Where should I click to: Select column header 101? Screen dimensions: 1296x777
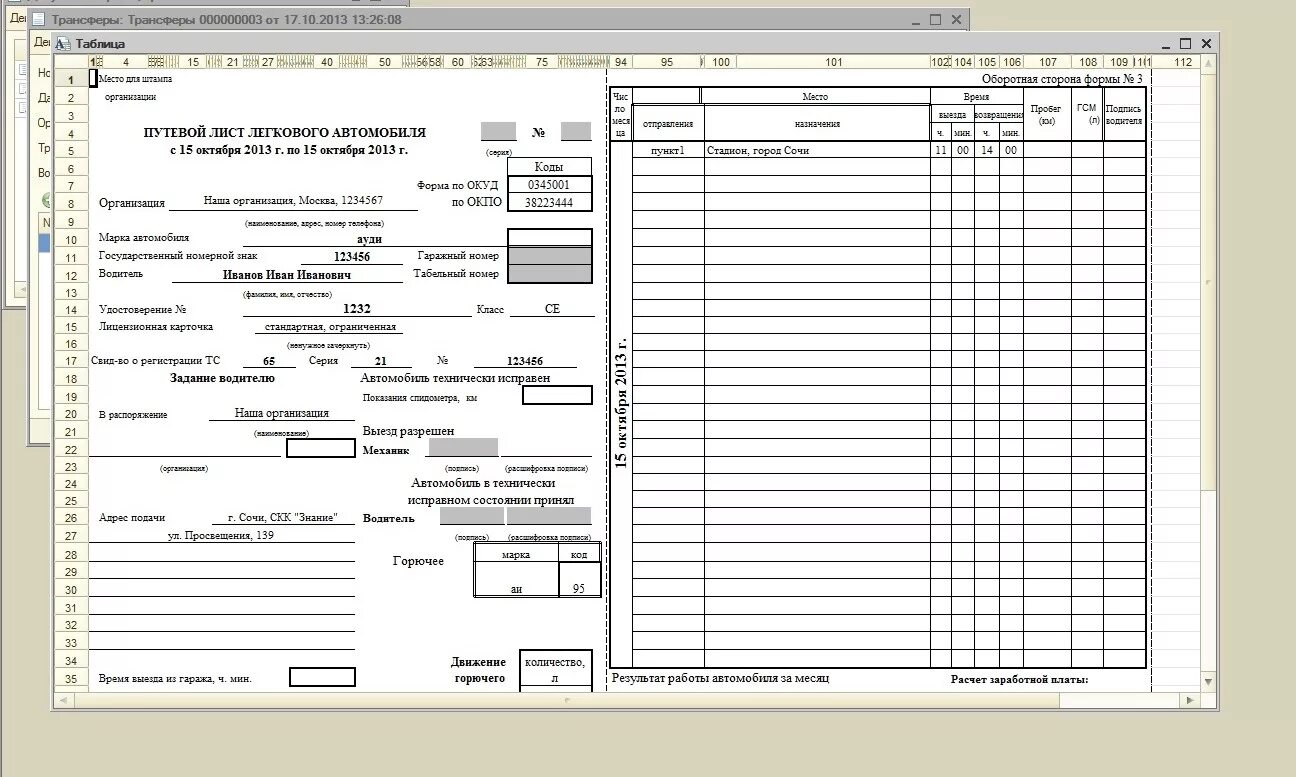[x=833, y=62]
